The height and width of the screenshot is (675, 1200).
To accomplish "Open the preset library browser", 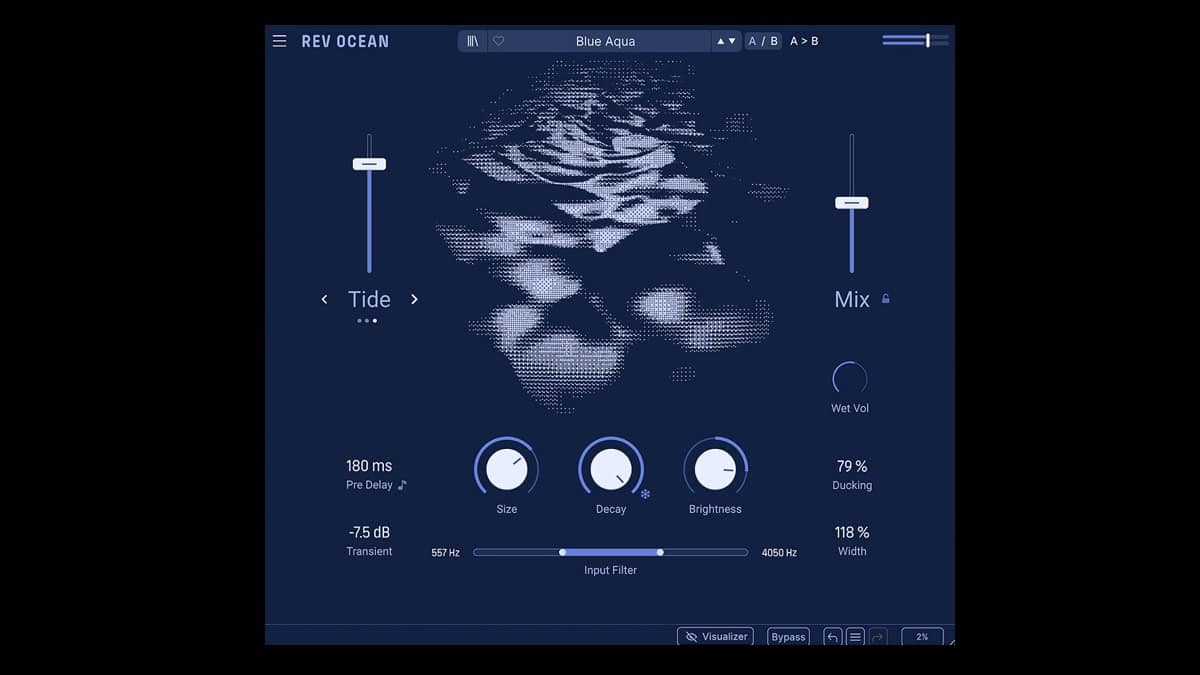I will (x=473, y=41).
